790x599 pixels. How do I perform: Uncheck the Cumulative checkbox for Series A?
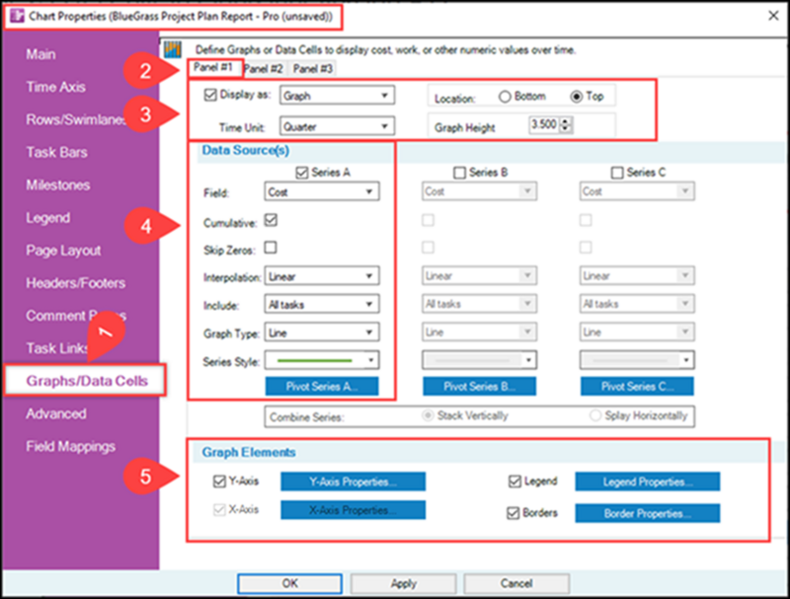click(x=271, y=220)
